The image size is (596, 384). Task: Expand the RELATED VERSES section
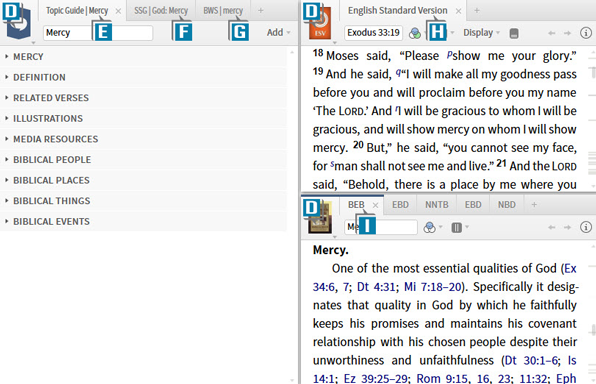click(144, 98)
